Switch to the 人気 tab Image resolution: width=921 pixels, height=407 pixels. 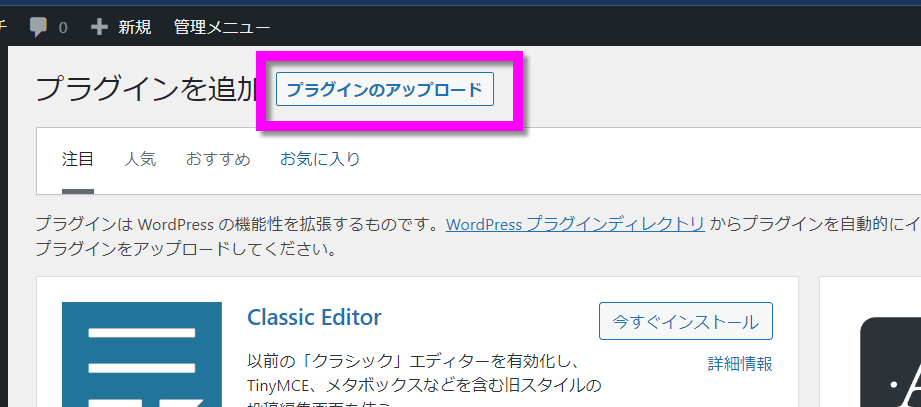[140, 159]
